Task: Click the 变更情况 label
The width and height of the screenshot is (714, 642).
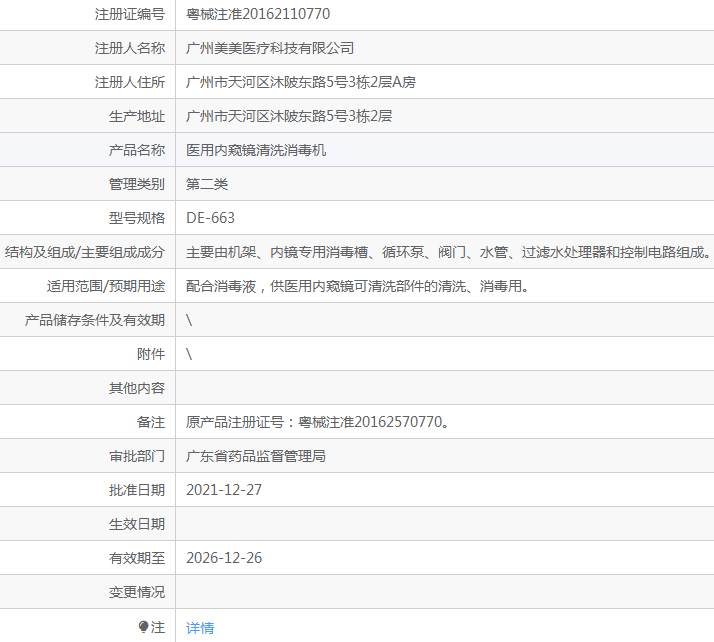Action: click(137, 592)
